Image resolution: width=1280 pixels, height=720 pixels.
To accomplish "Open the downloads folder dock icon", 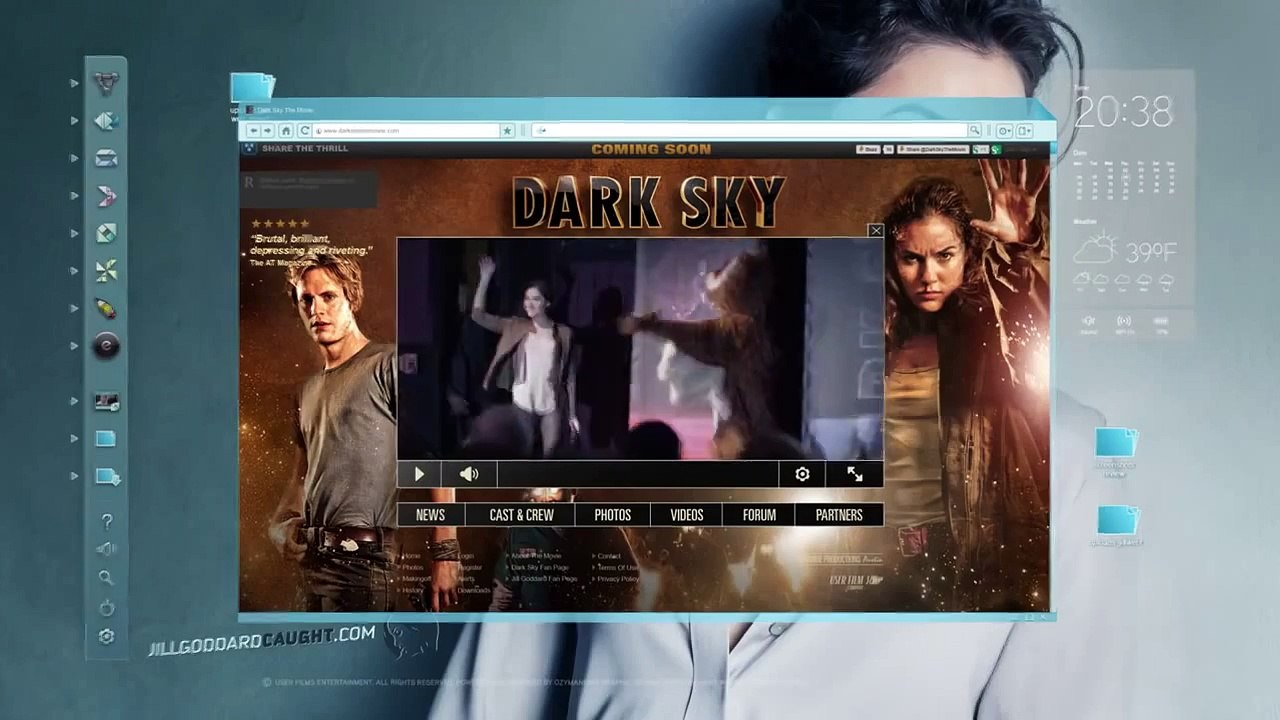I will click(x=107, y=477).
